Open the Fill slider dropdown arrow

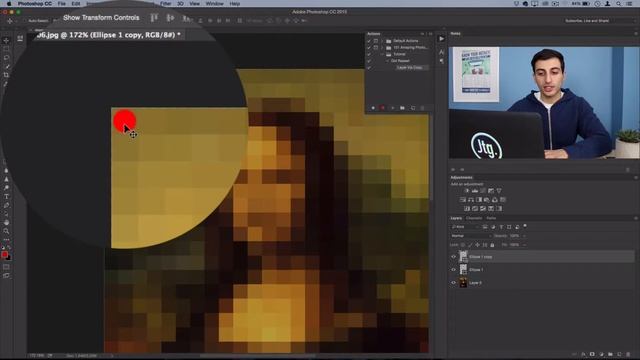[524, 245]
